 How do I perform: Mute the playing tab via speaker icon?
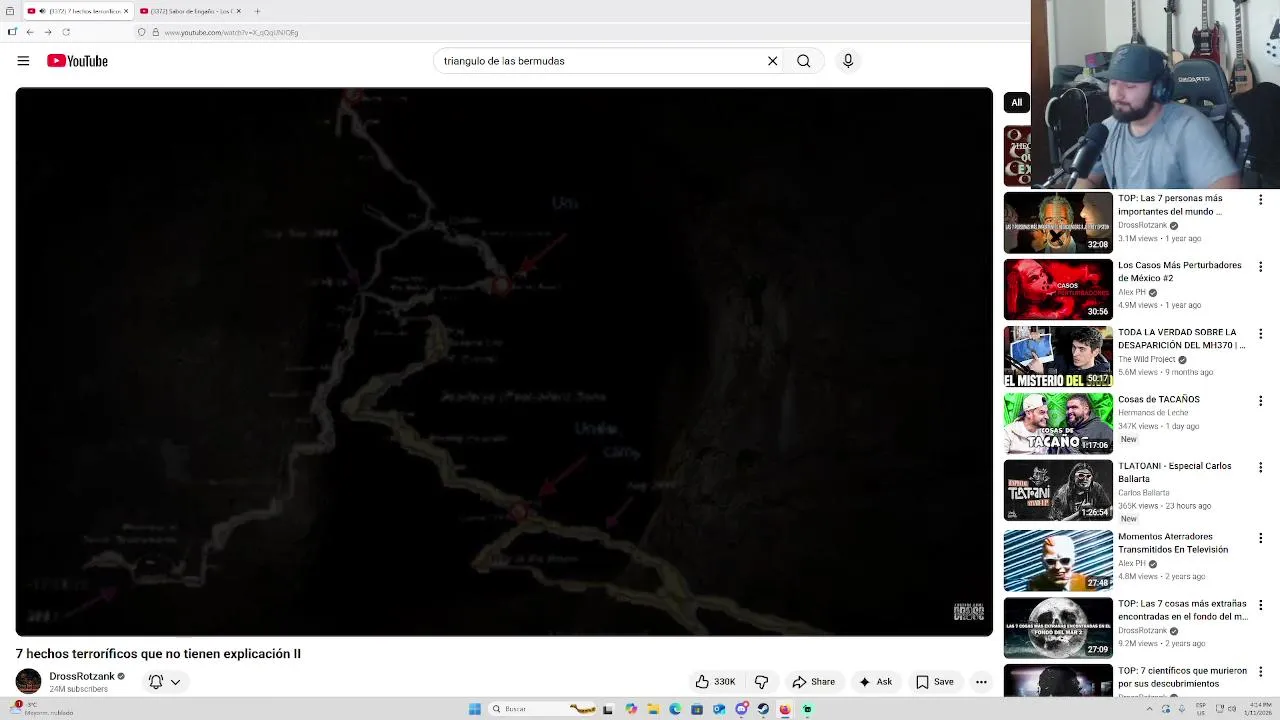[42, 11]
